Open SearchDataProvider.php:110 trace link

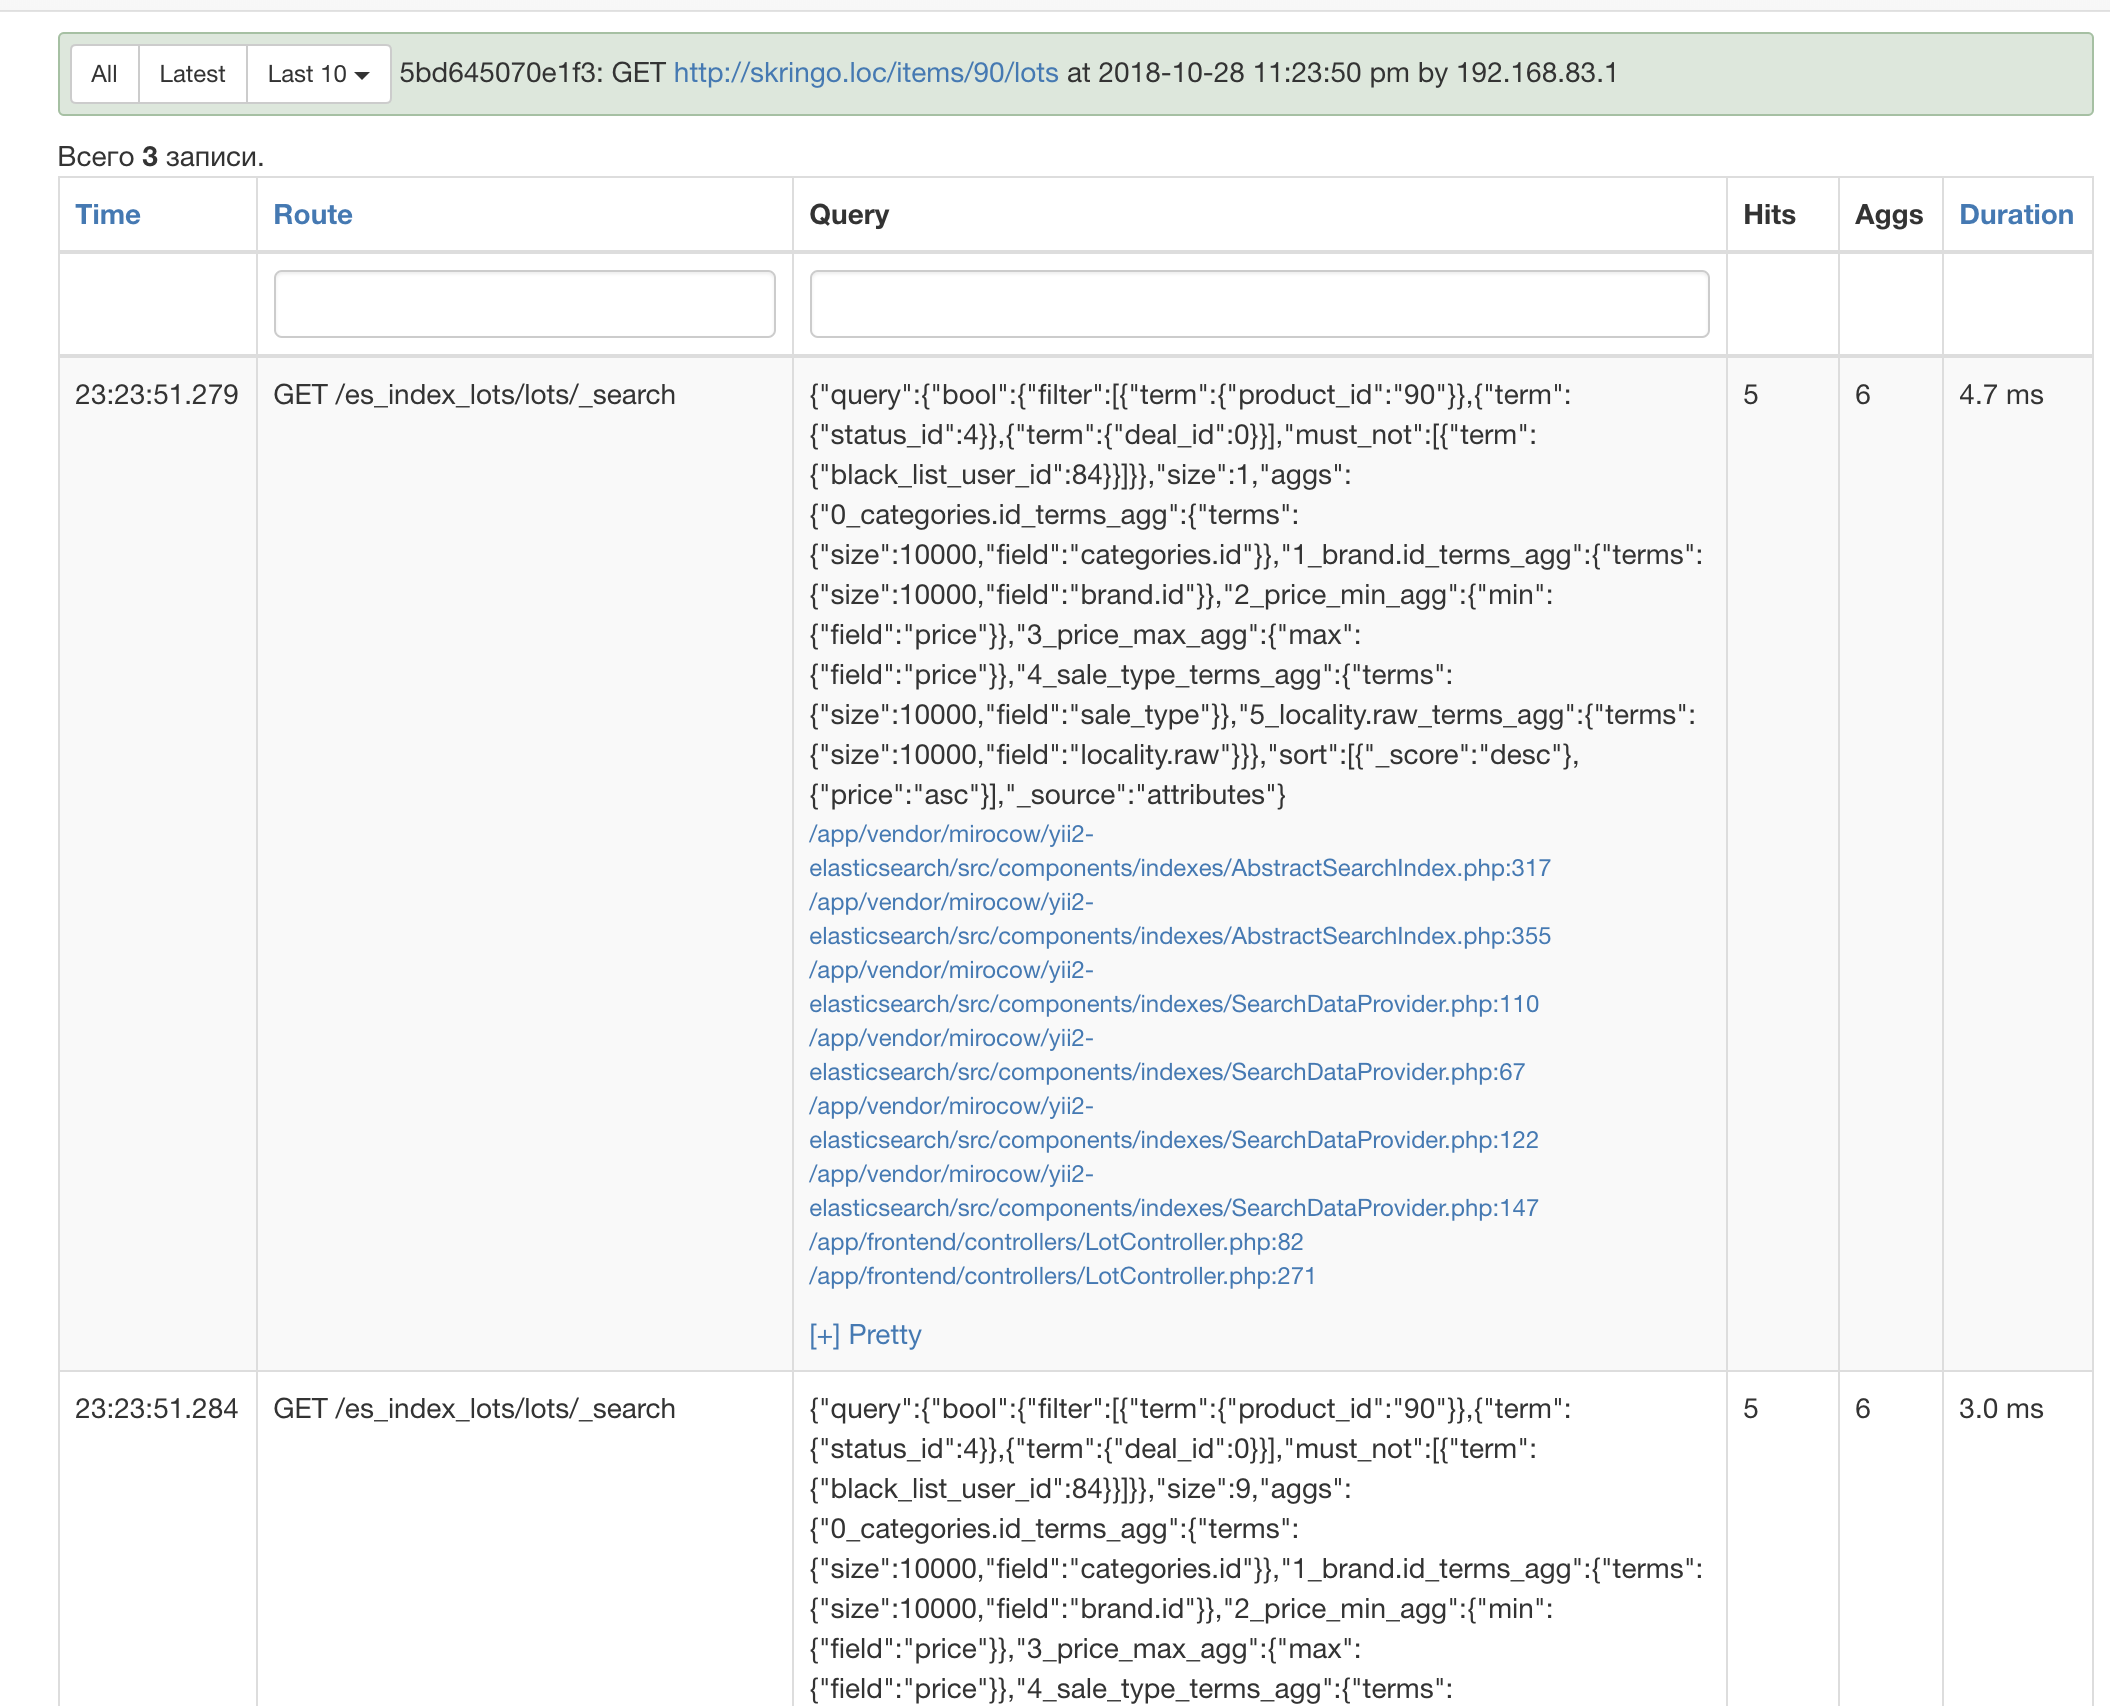click(1173, 1004)
